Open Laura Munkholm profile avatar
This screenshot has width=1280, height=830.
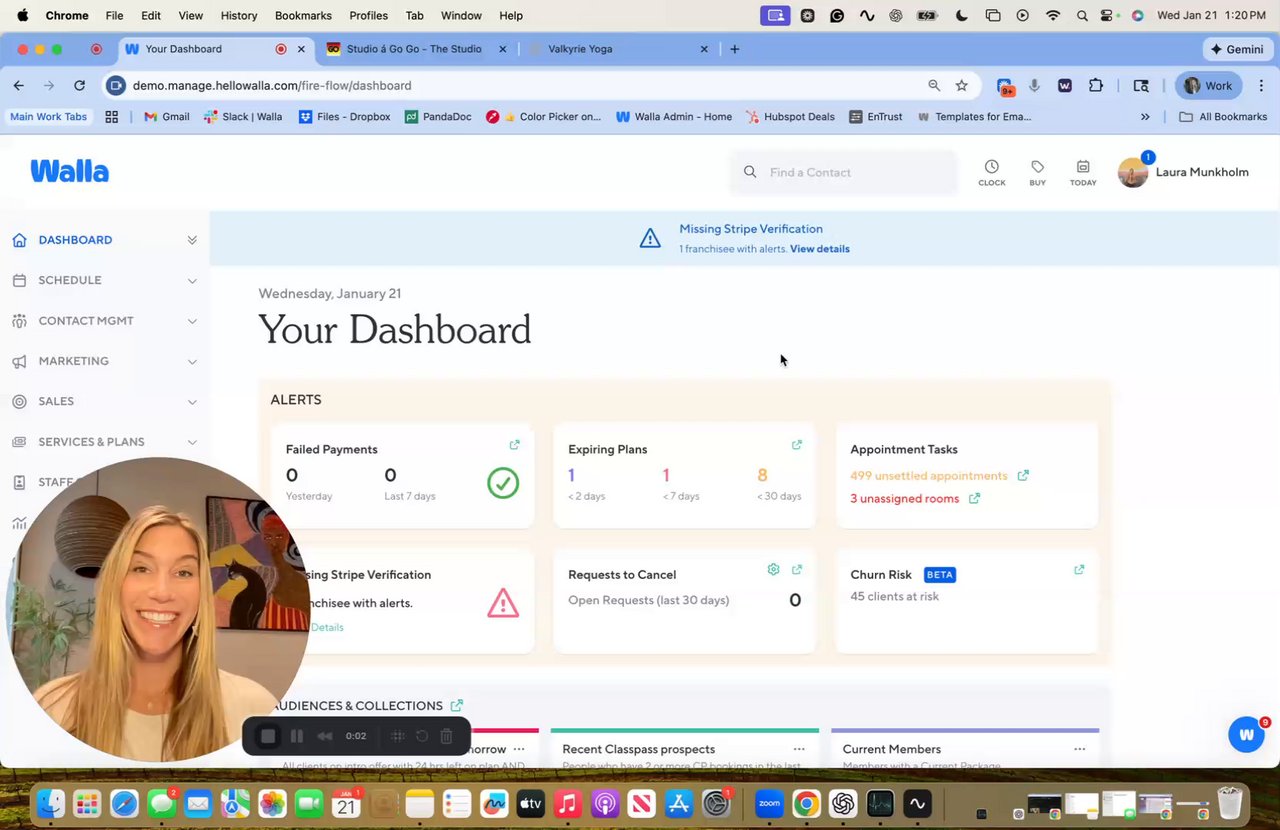pos(1133,173)
